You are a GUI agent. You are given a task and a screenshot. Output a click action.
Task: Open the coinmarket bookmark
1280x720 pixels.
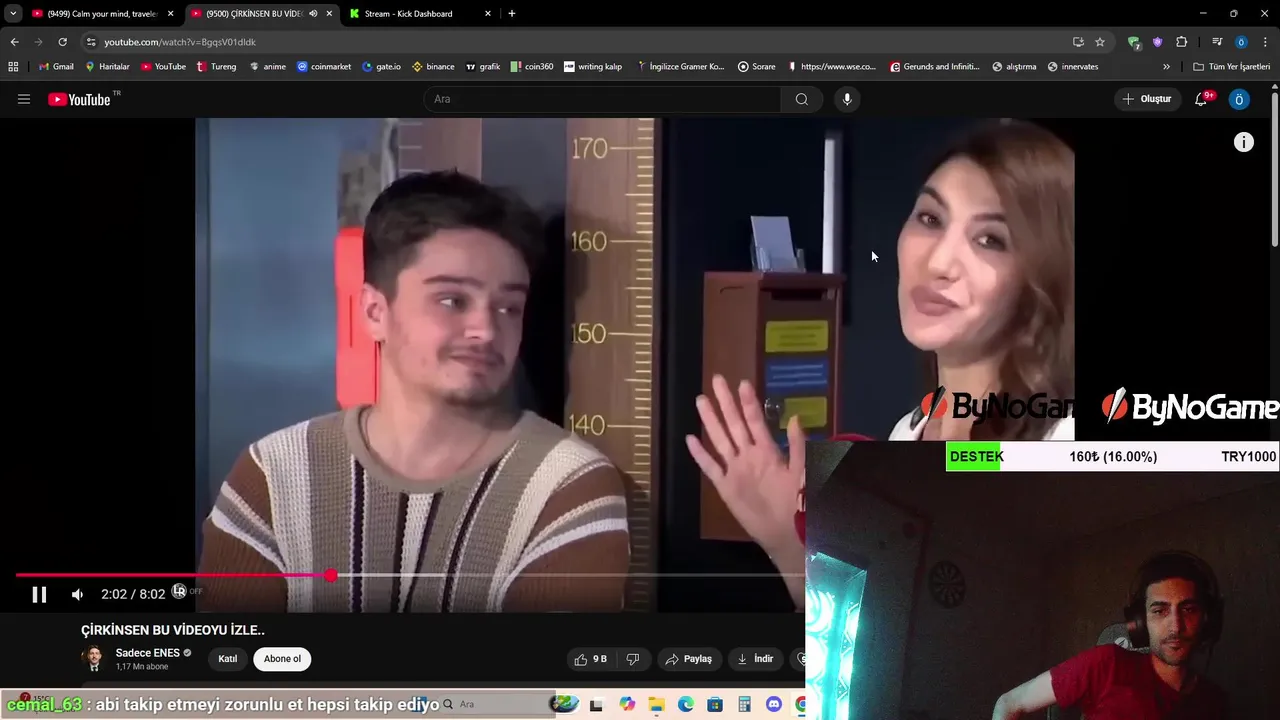click(x=324, y=67)
